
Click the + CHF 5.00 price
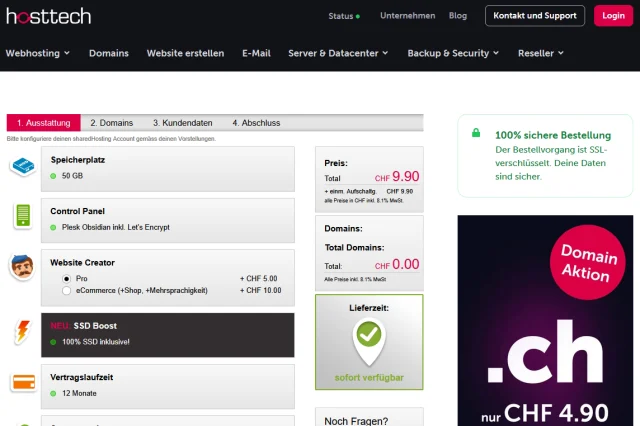click(259, 279)
